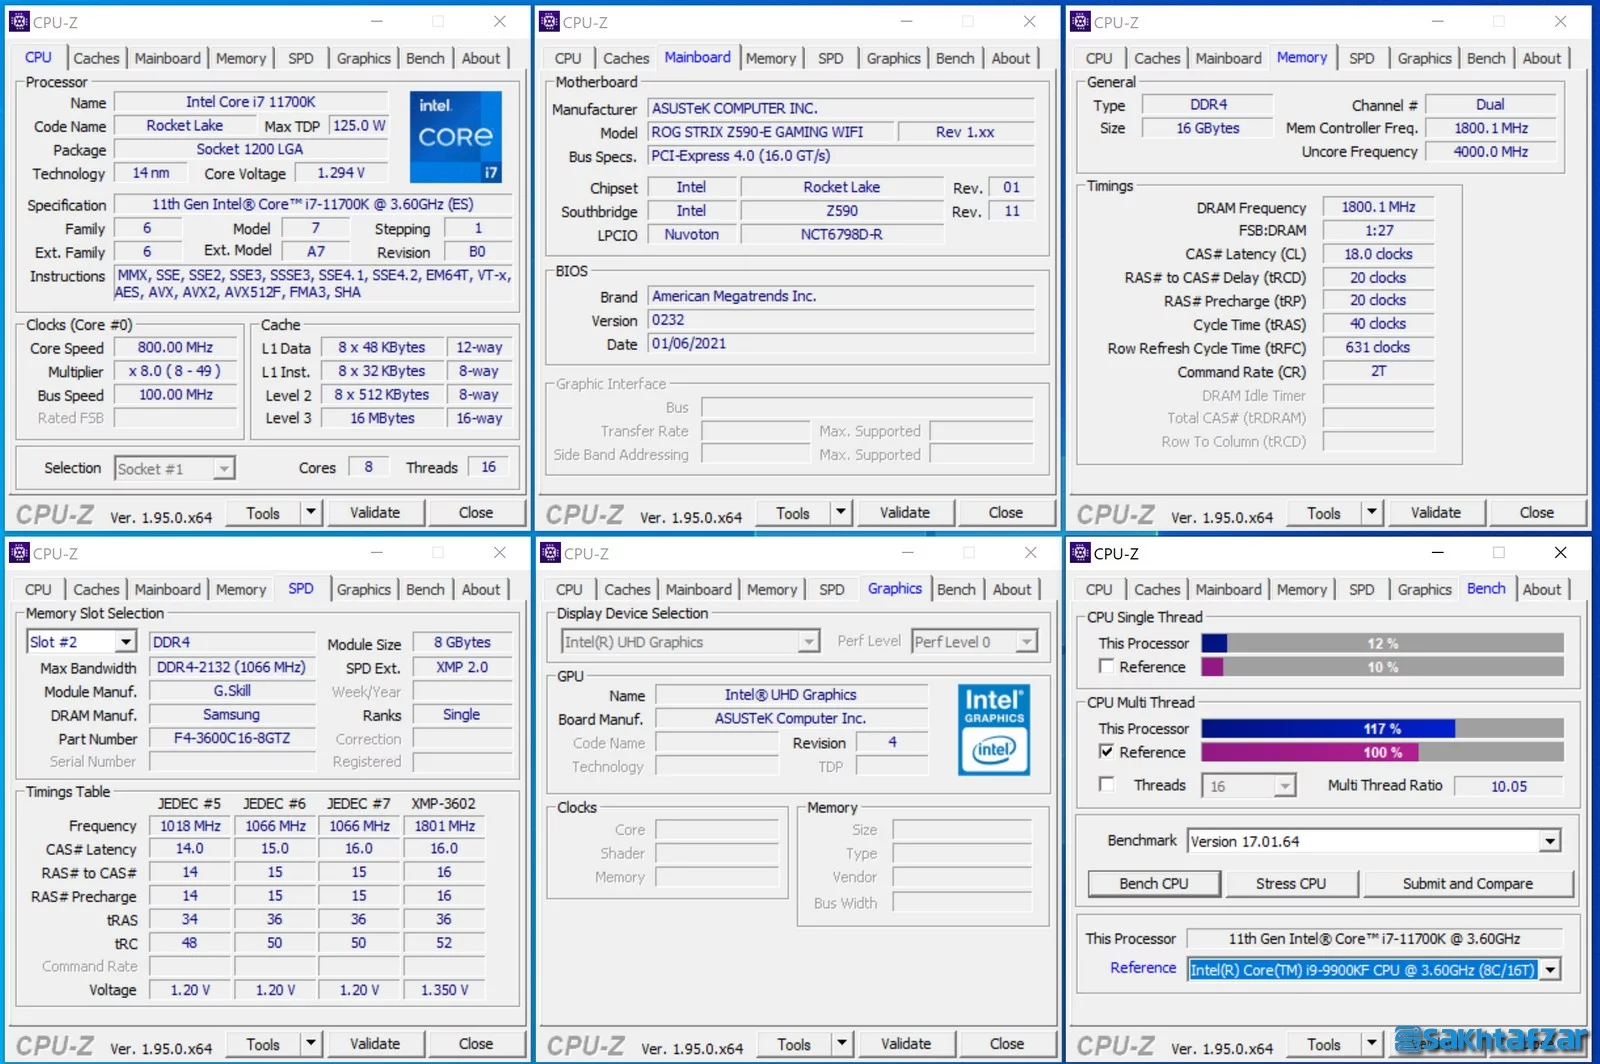The height and width of the screenshot is (1064, 1600).
Task: Click the Stress CPU button
Action: pyautogui.click(x=1291, y=884)
